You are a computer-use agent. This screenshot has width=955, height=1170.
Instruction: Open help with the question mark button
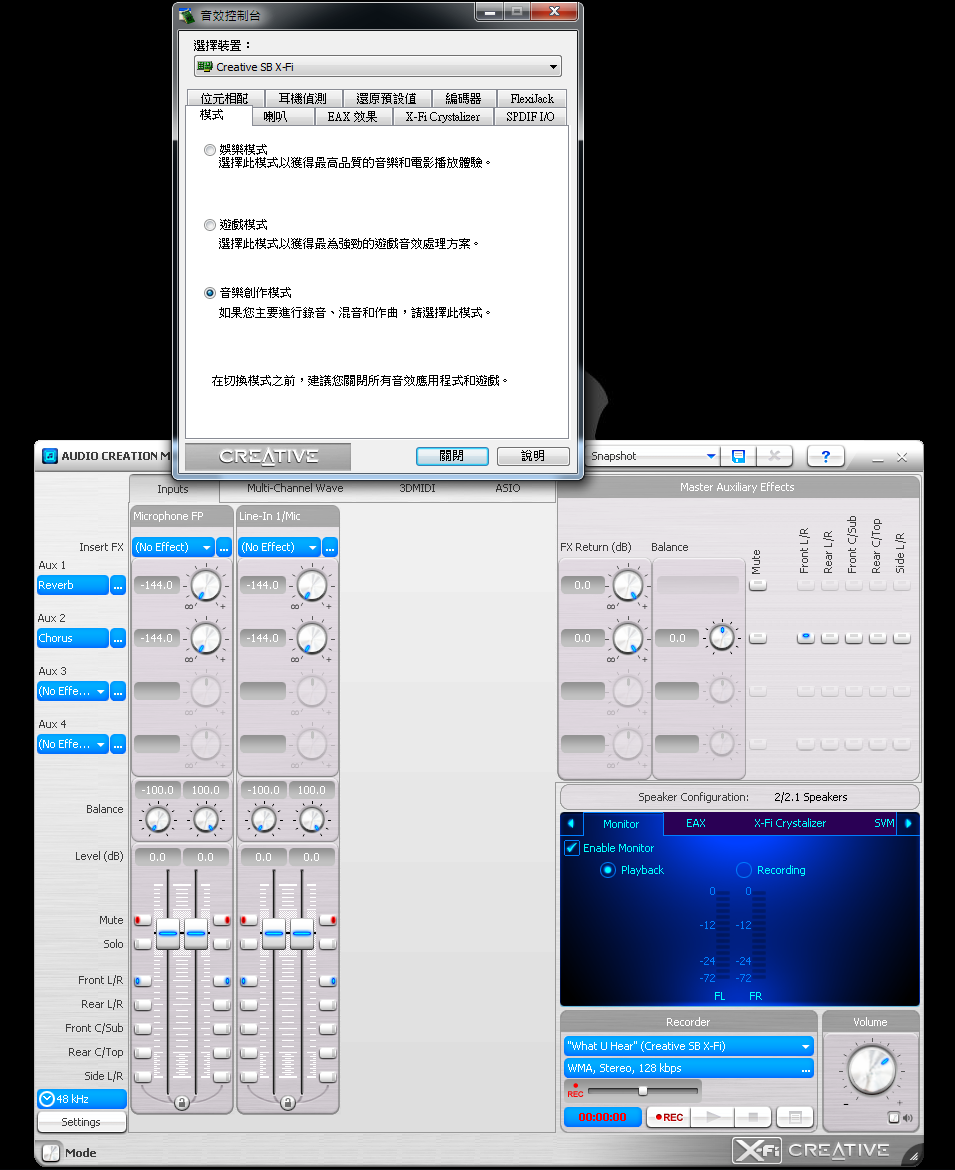[825, 456]
